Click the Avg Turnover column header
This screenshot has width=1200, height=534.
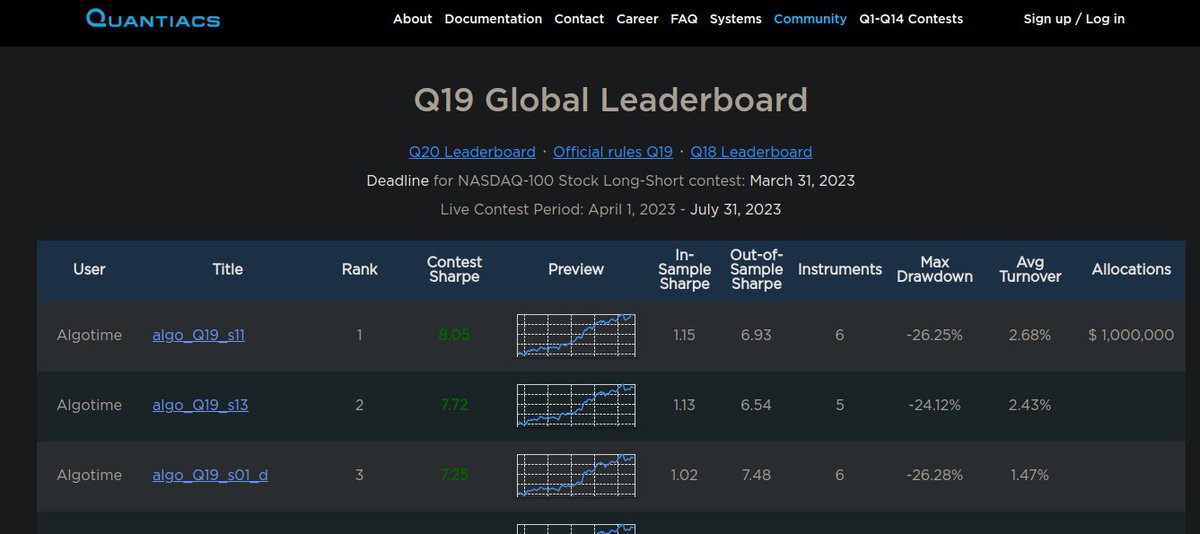tap(1030, 269)
